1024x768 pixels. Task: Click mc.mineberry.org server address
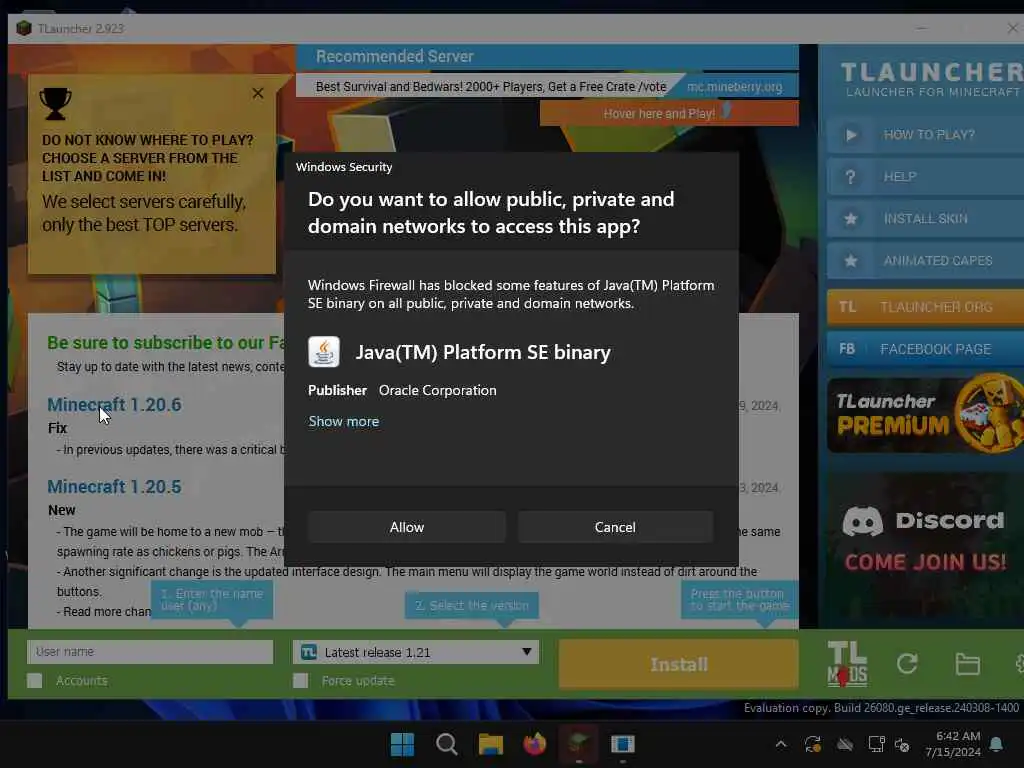pos(734,87)
